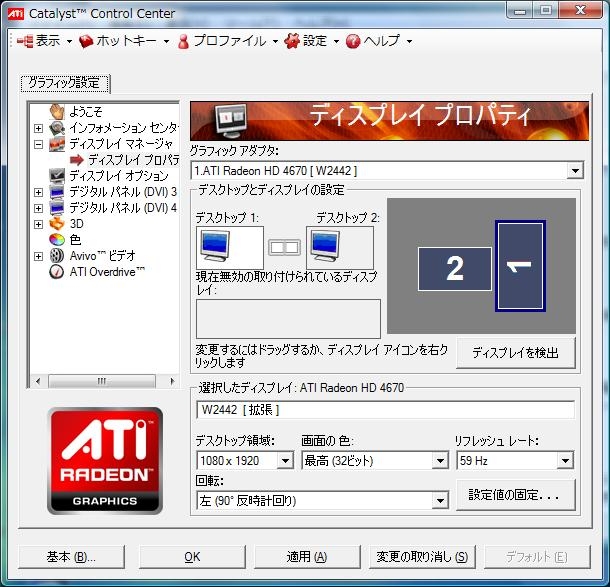Select ディスプレイ プロパティ in the tree
The width and height of the screenshot is (610, 587).
point(133,160)
